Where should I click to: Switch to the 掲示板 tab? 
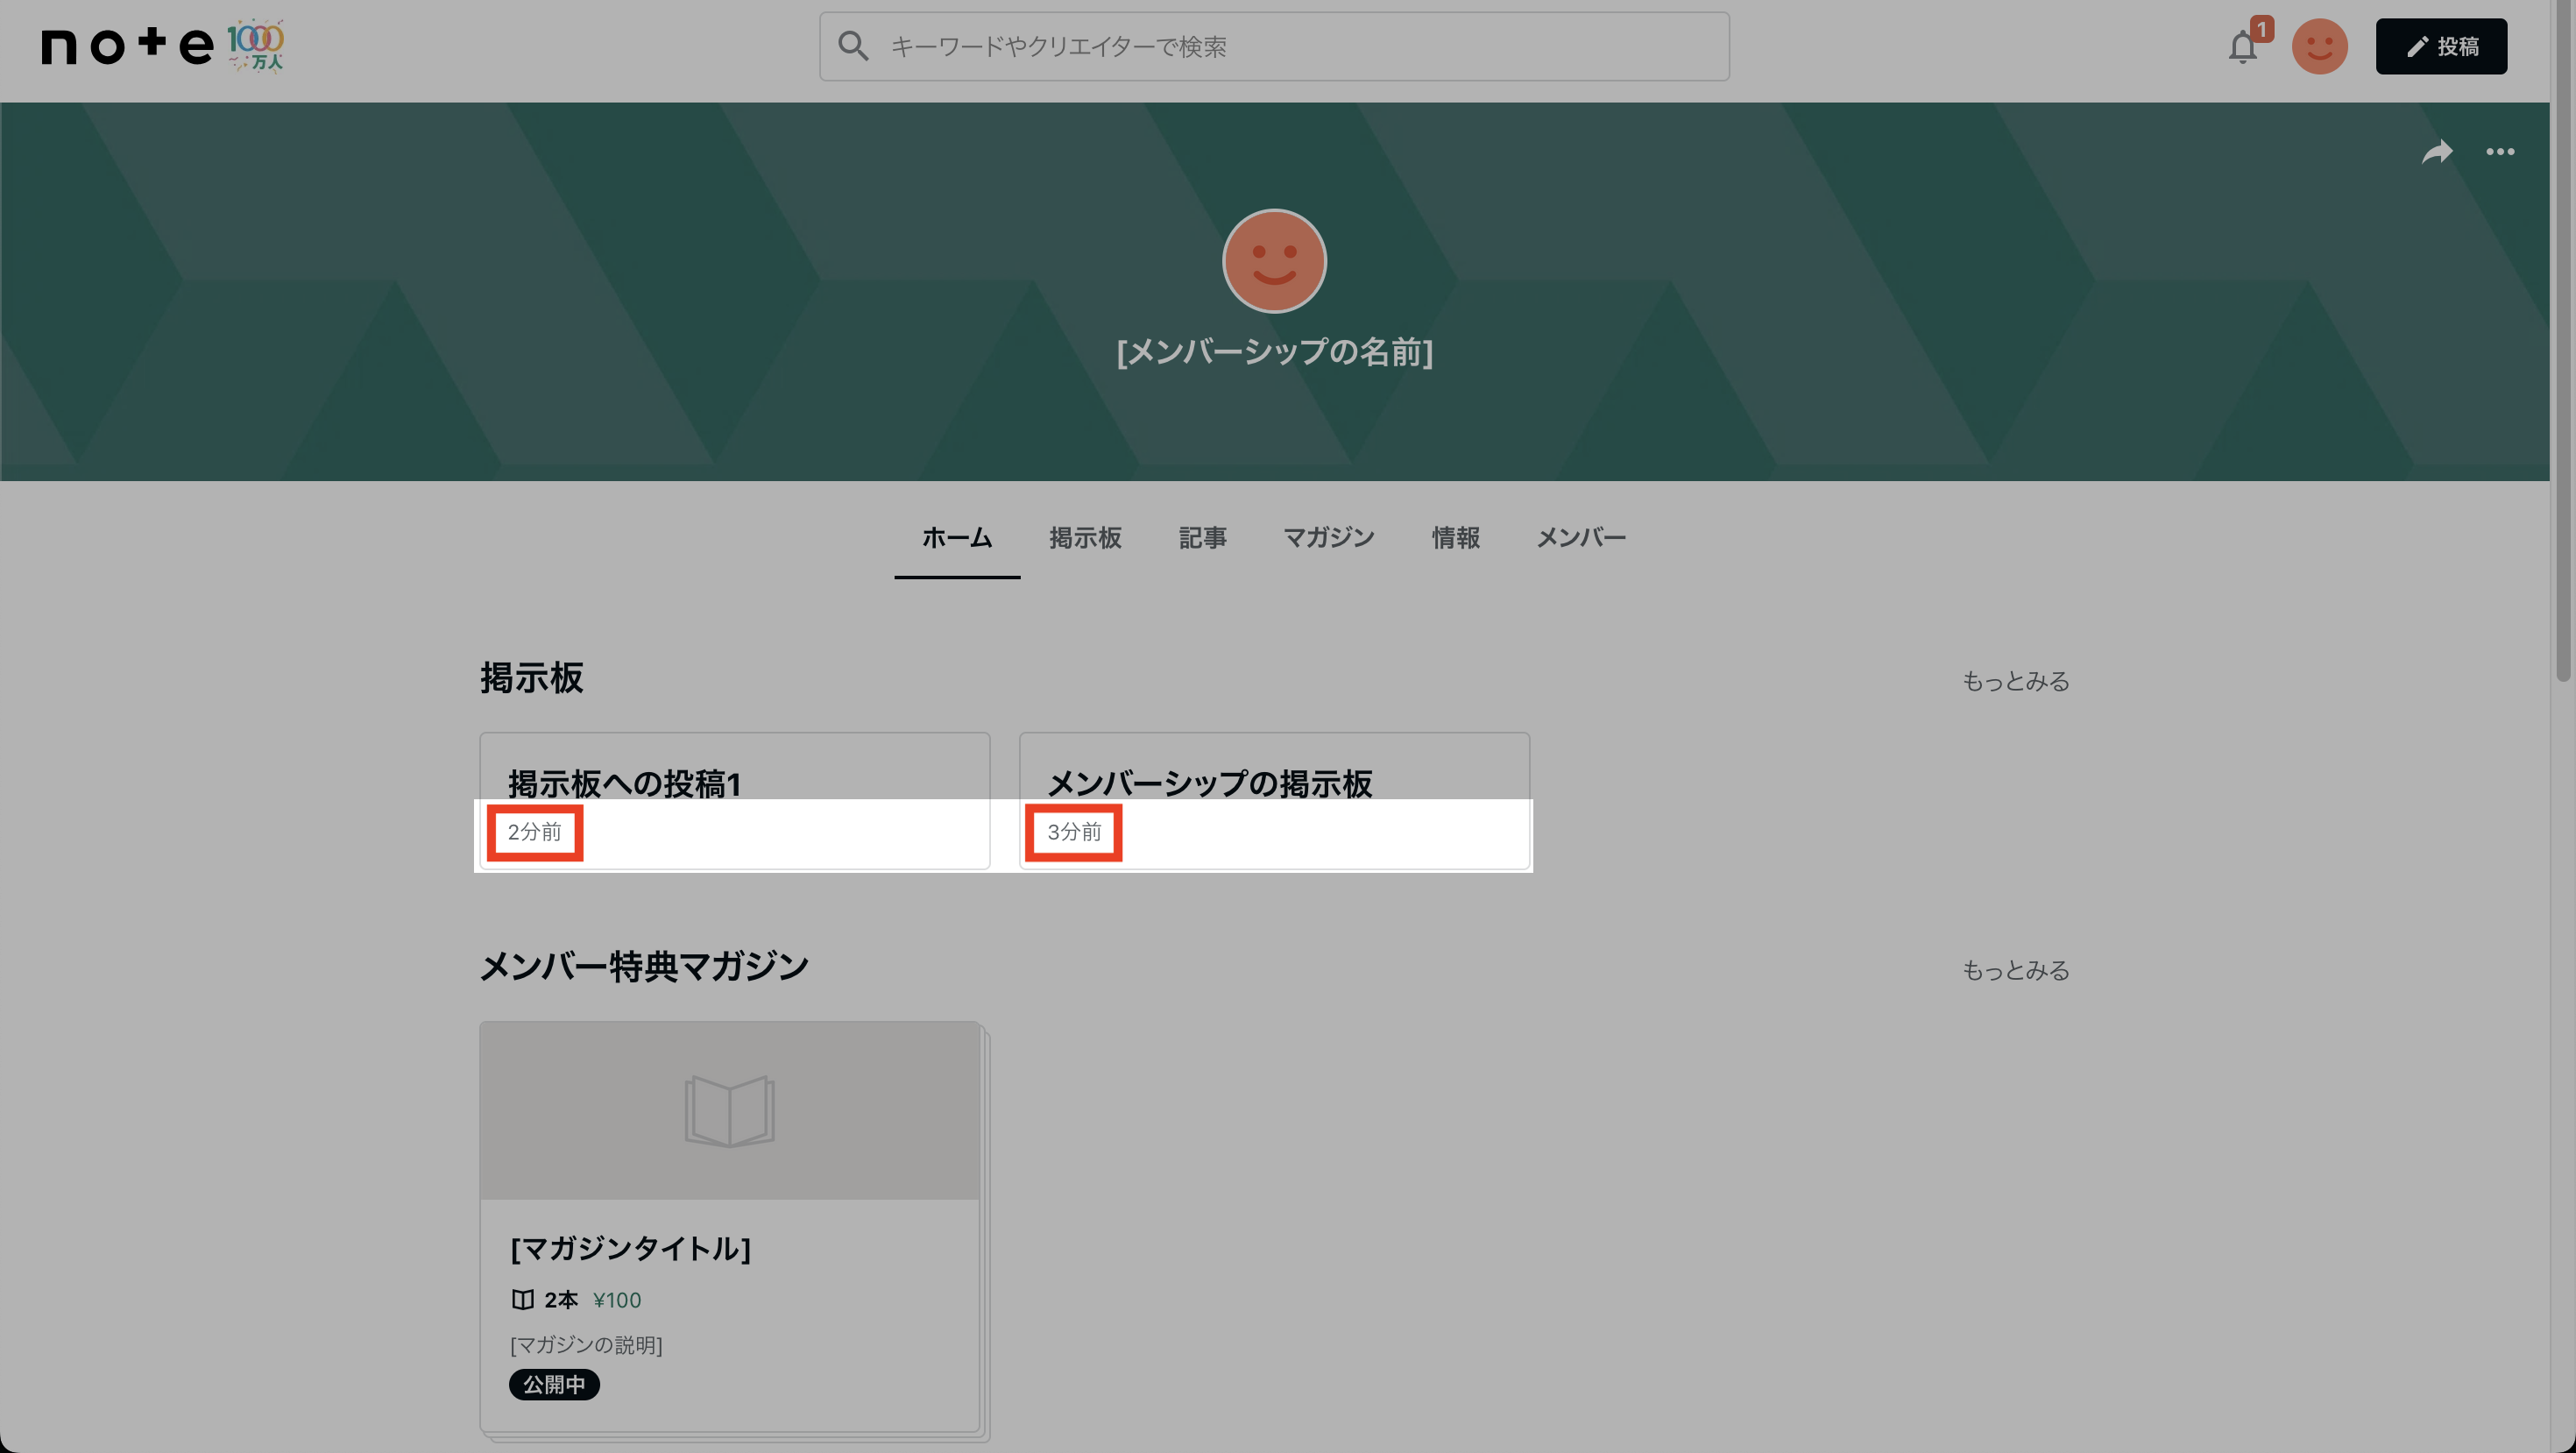pyautogui.click(x=1085, y=538)
